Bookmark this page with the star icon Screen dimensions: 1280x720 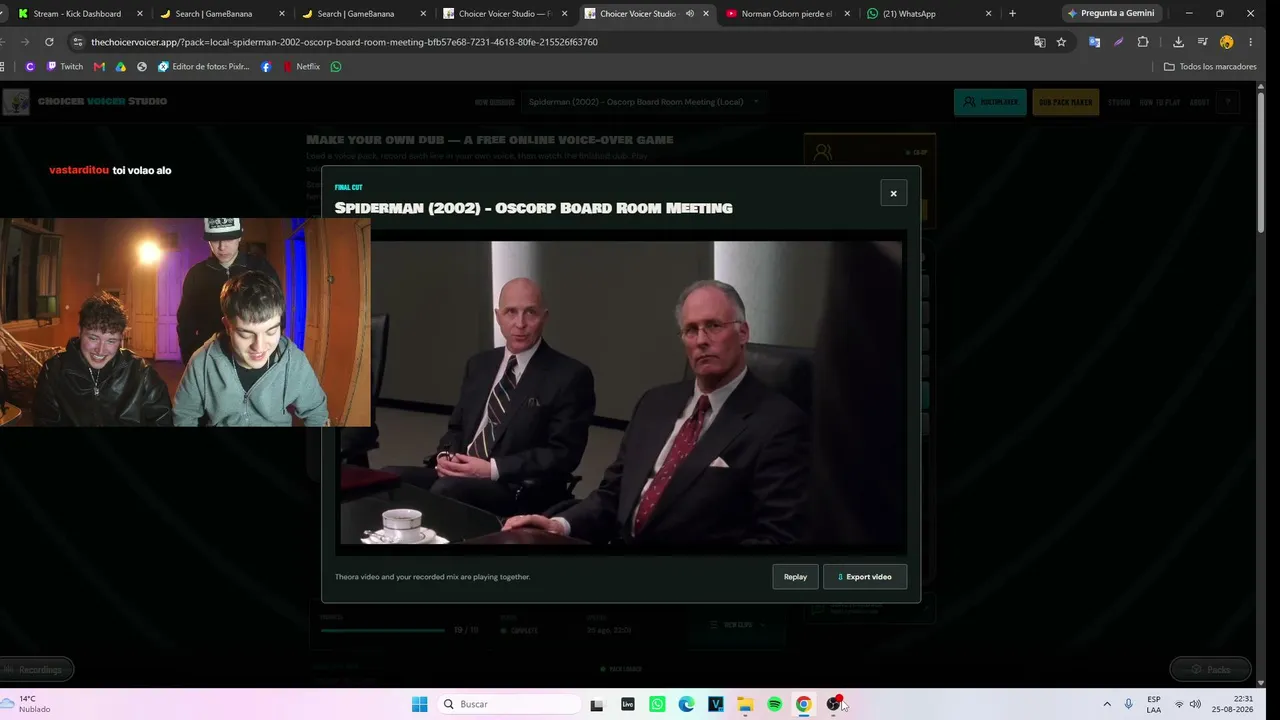[1061, 42]
